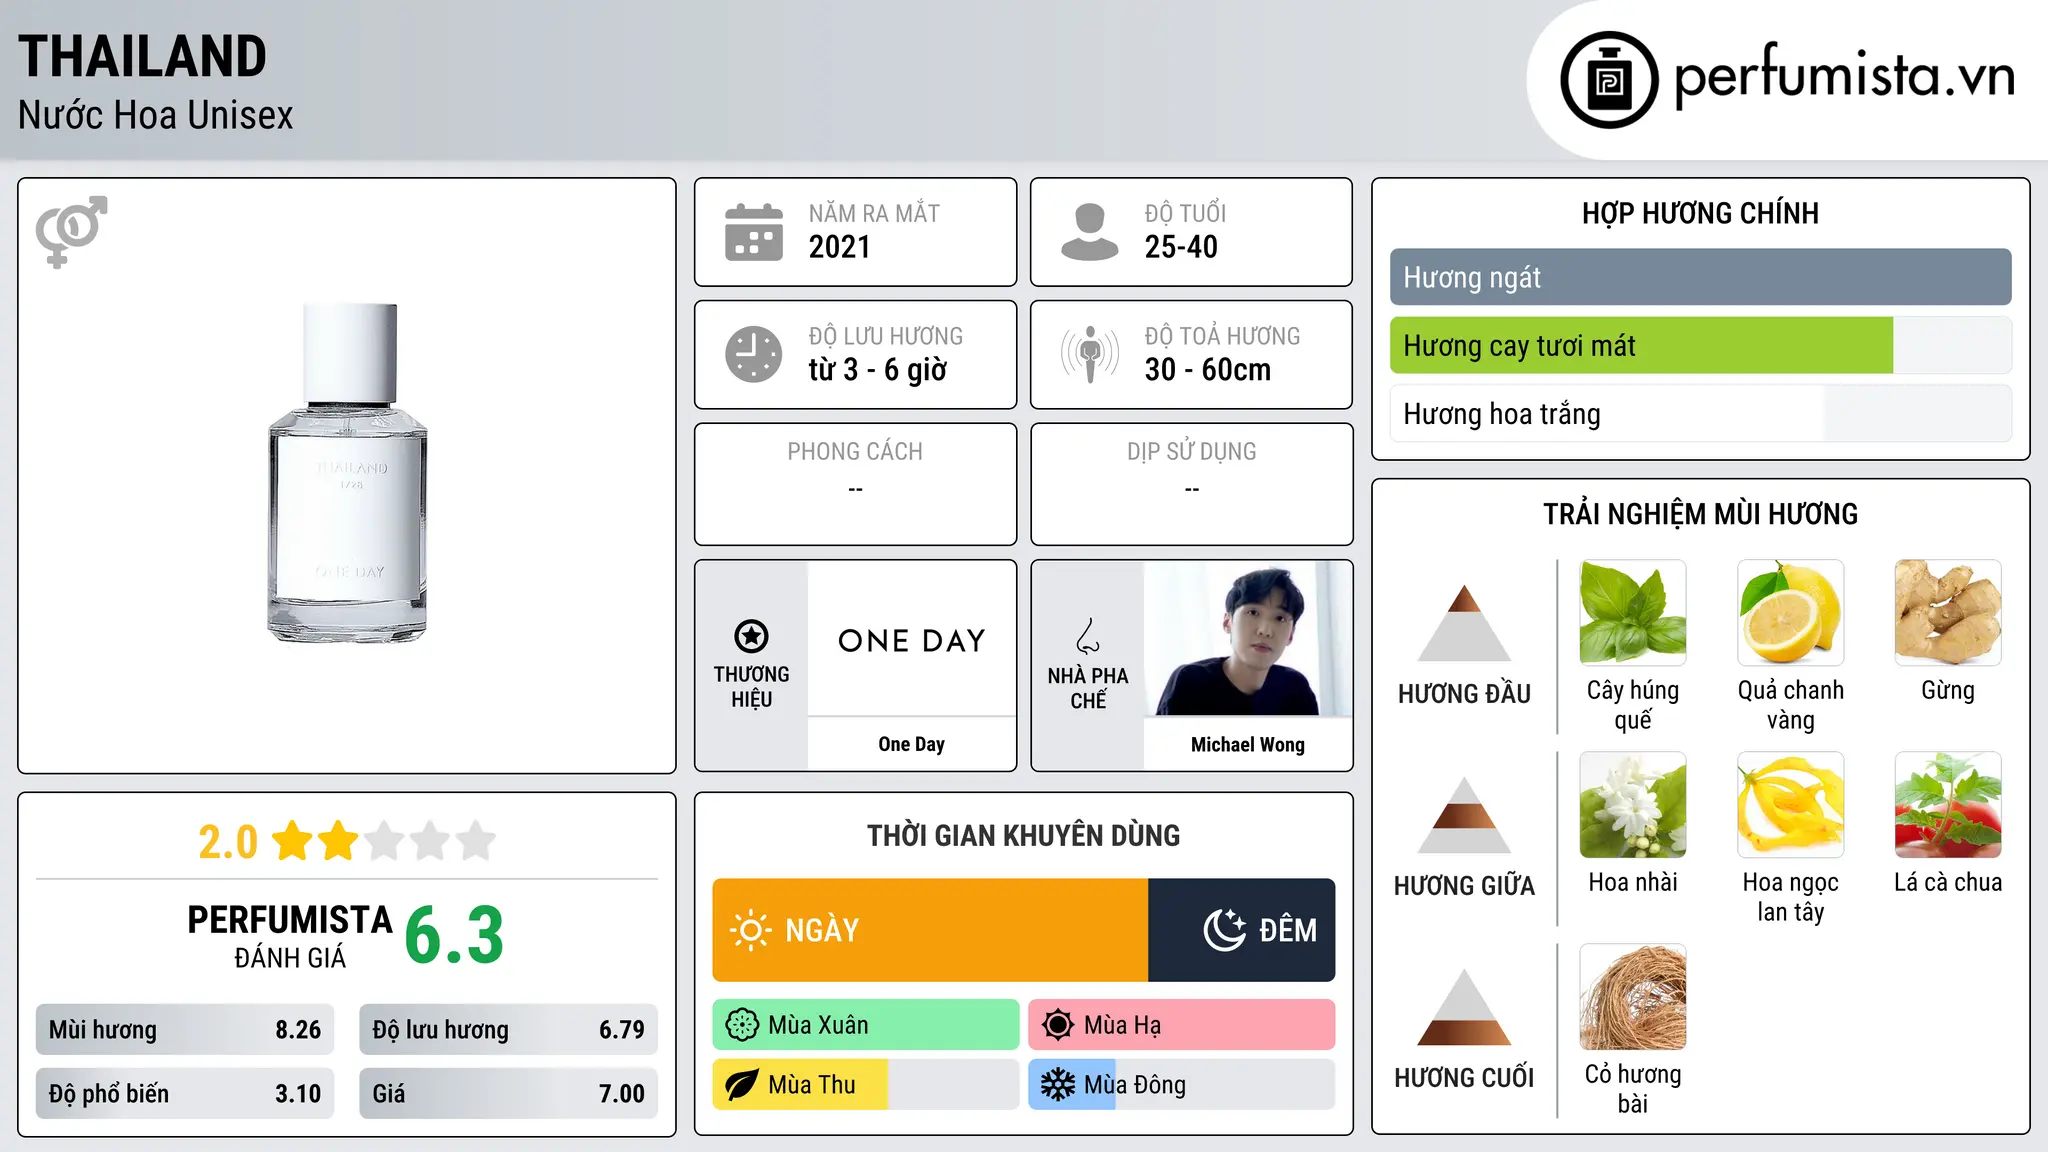
Task: Click the perfumista.vn perfume bottle logo icon
Action: (x=1609, y=80)
